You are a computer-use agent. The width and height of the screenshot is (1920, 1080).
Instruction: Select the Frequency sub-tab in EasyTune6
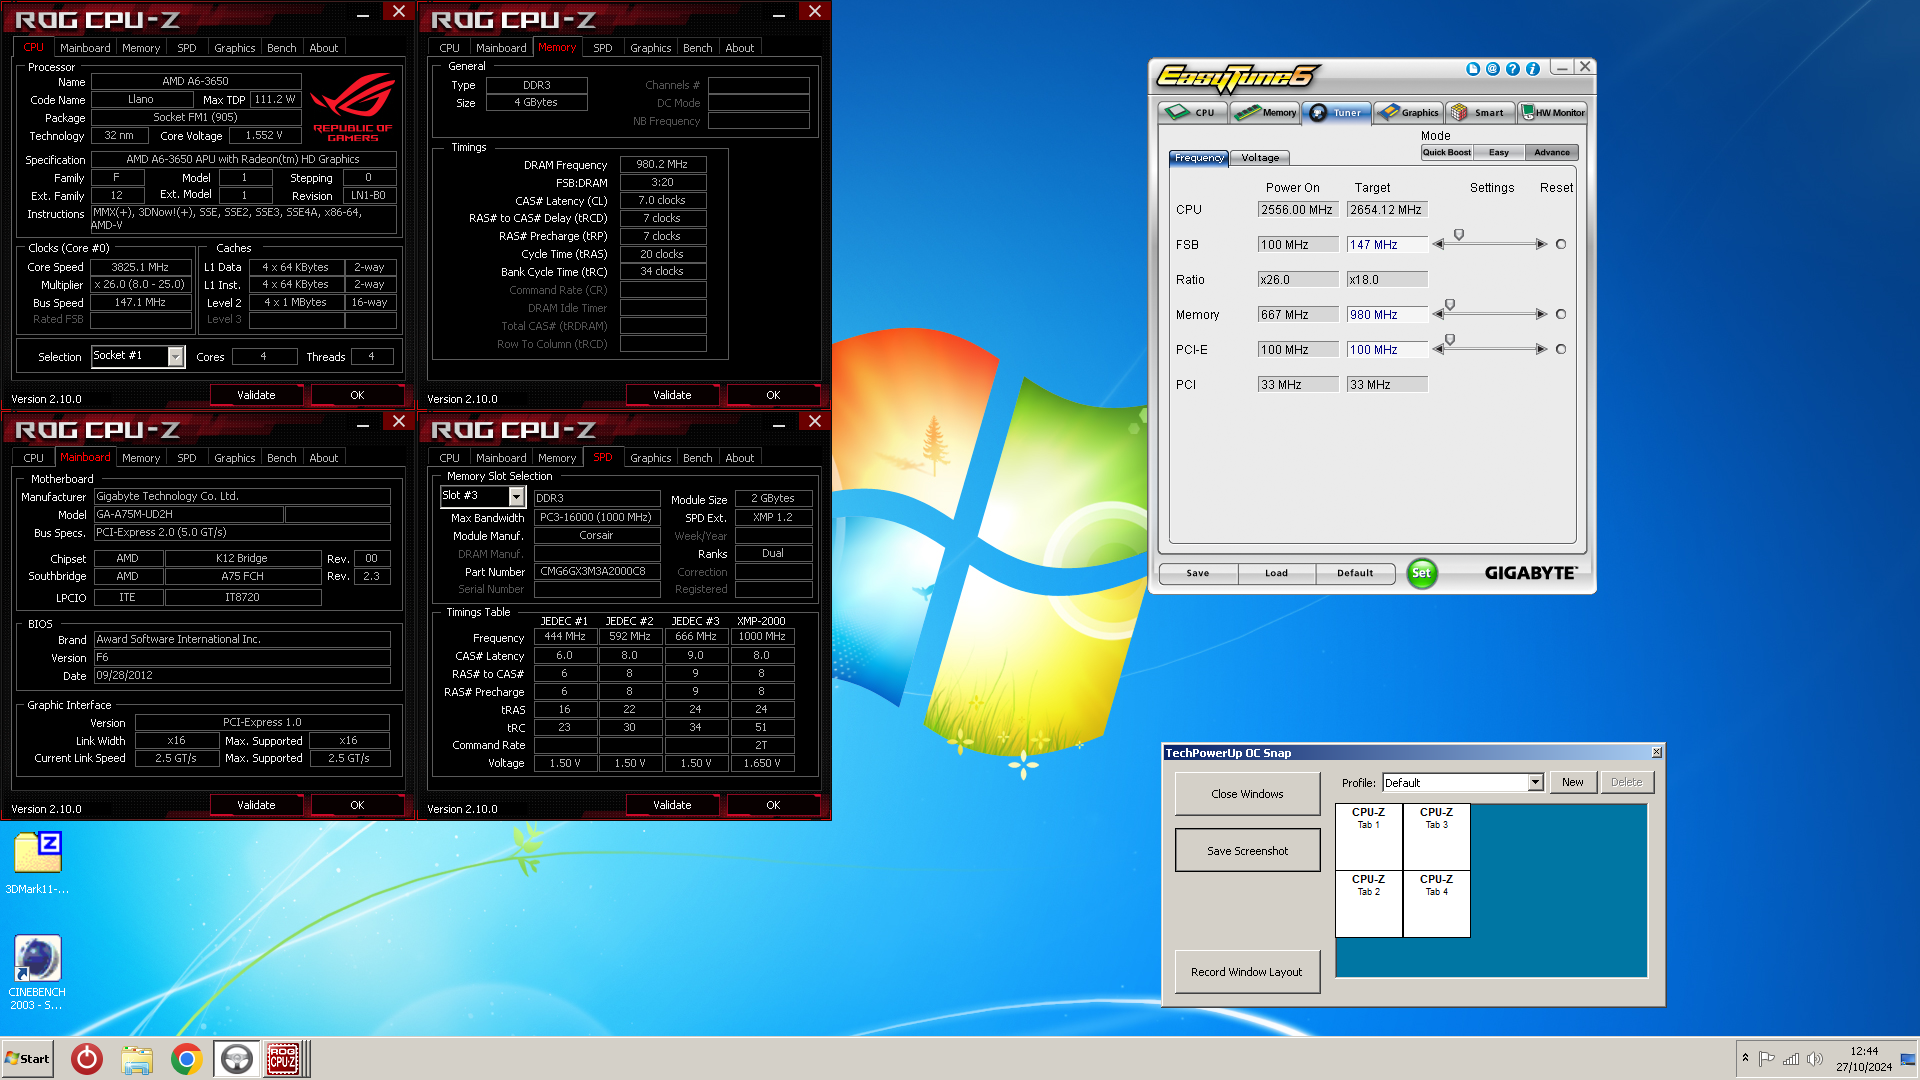(x=1199, y=158)
